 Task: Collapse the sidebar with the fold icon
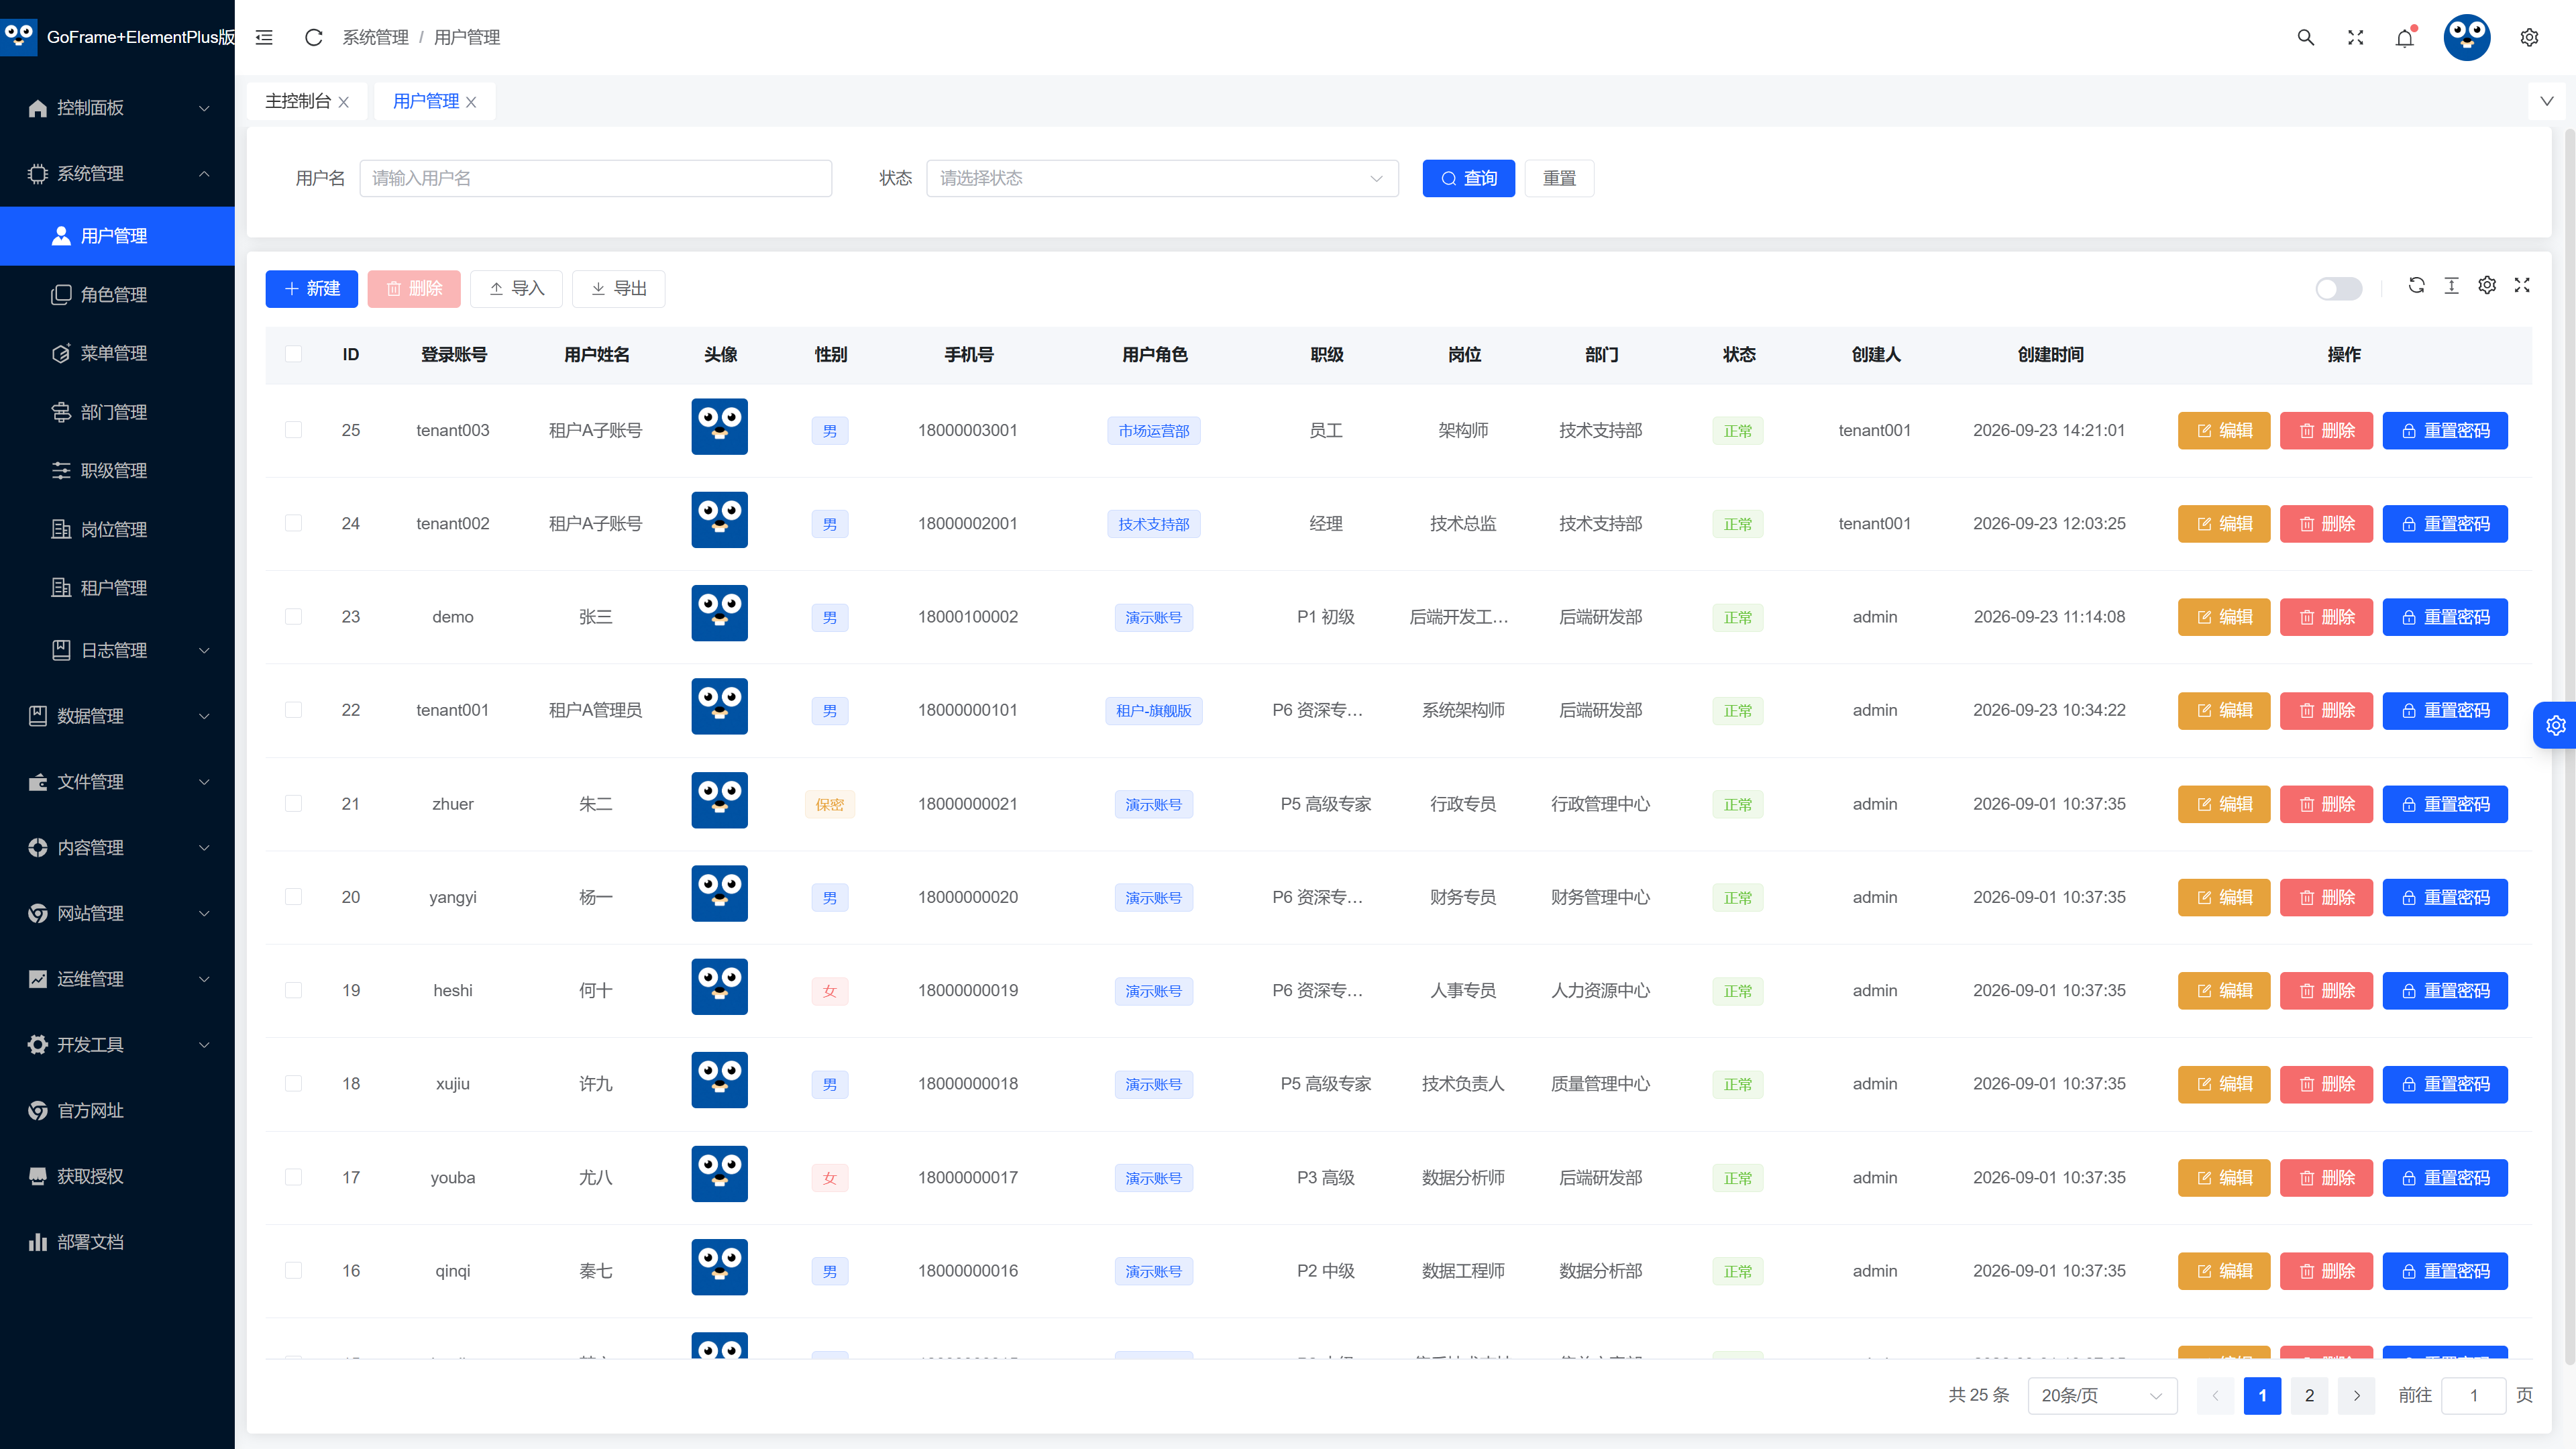pyautogui.click(x=264, y=37)
